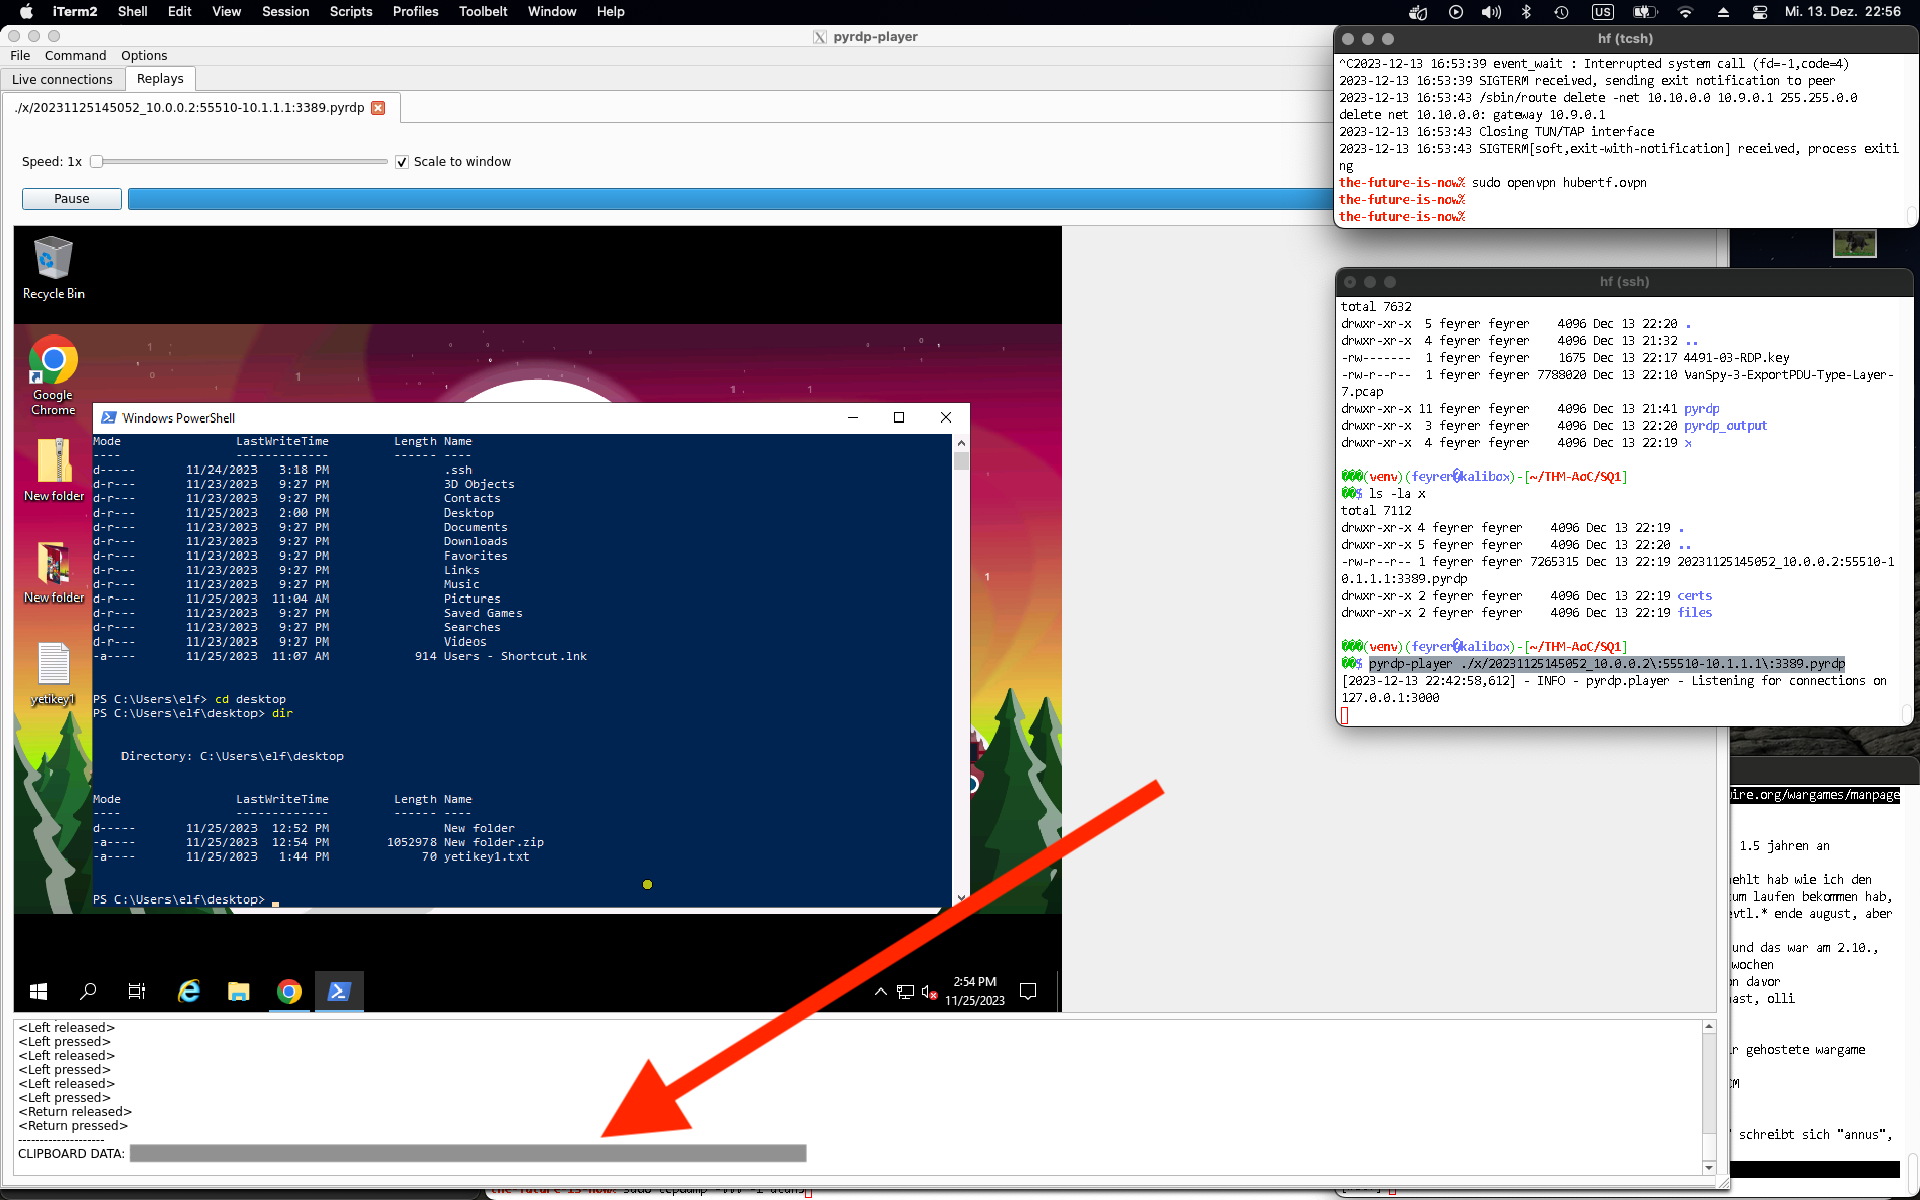Click Chrome icon in Windows taskbar
Screen dimensions: 1920x1200
point(289,991)
